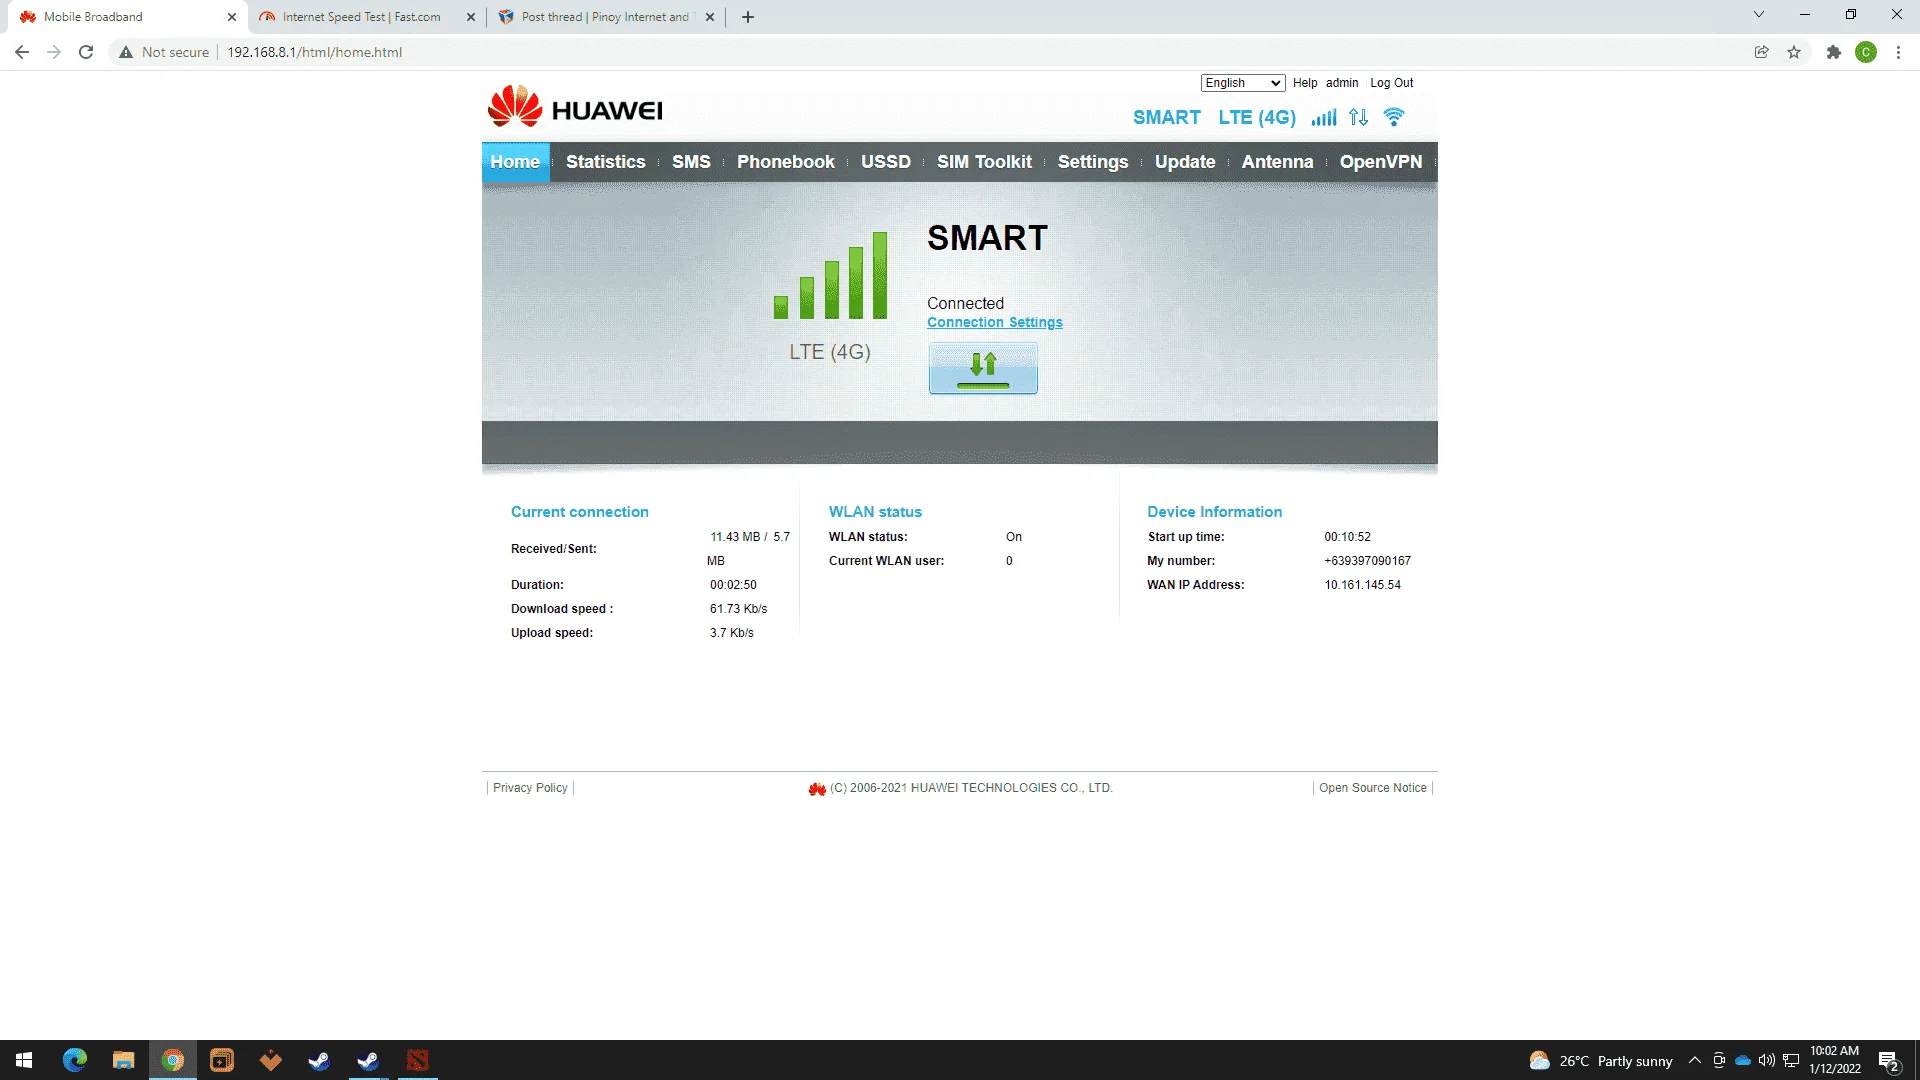The image size is (1920, 1080).
Task: Click the Not secure site info warning
Action: 164,52
